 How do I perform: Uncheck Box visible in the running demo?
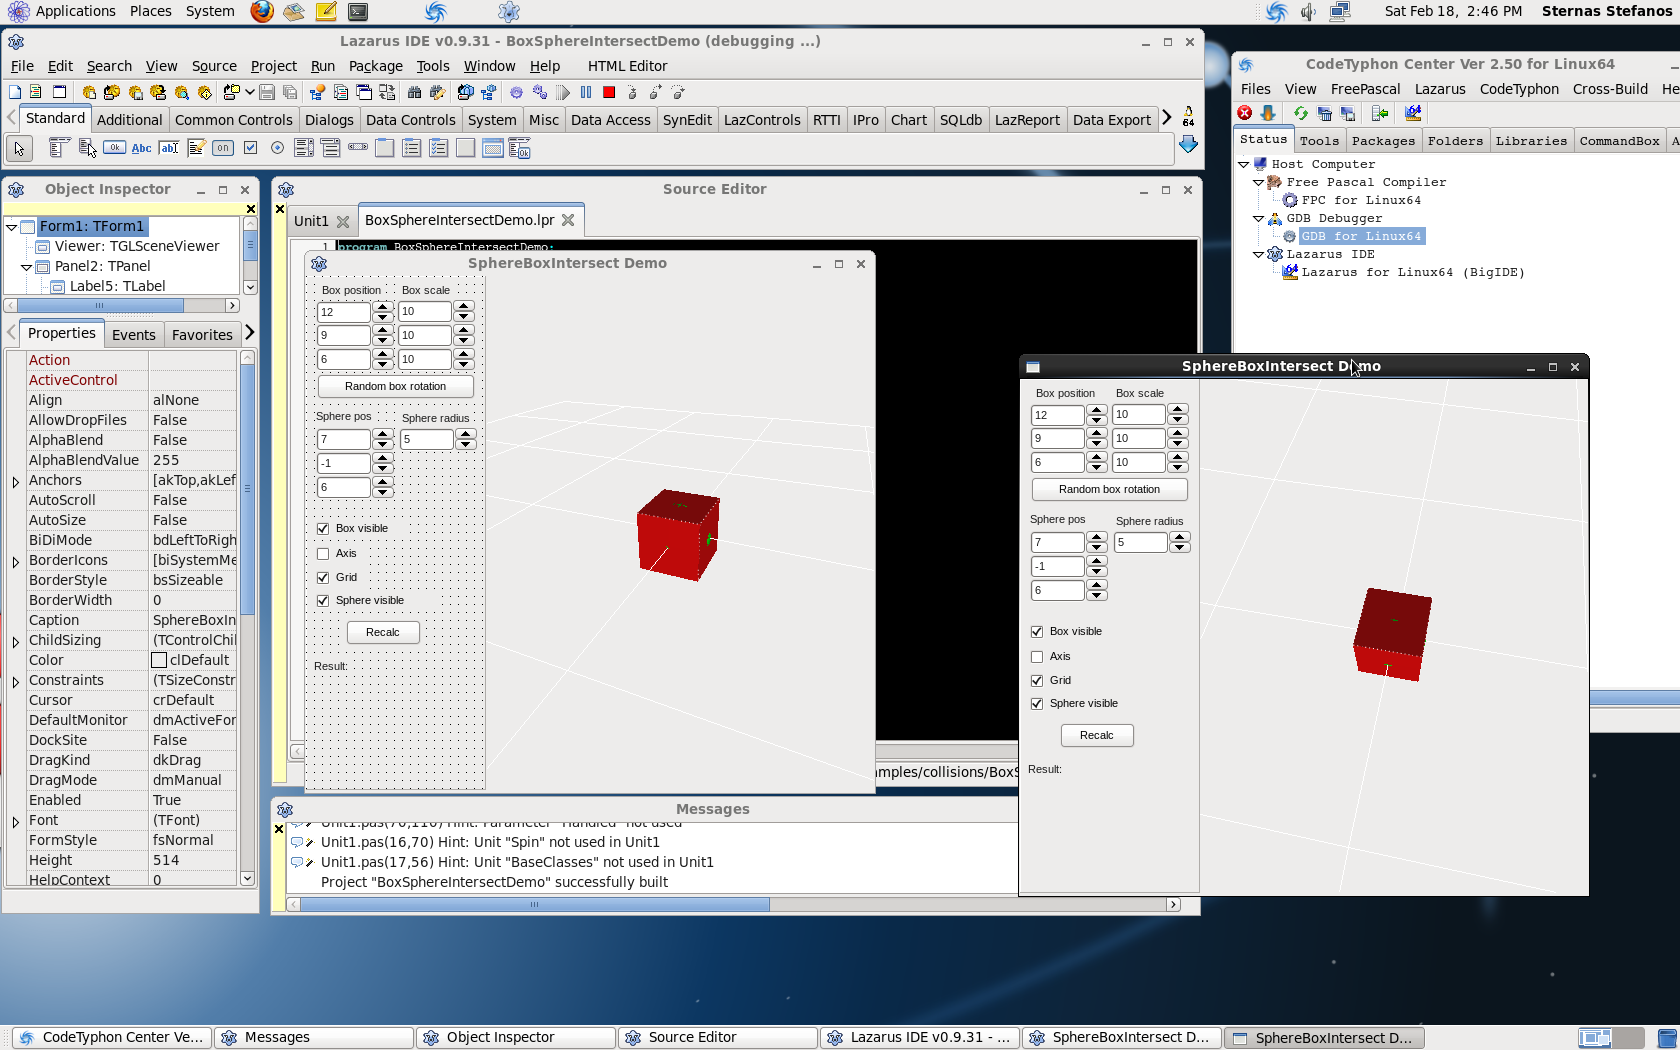coord(1037,632)
